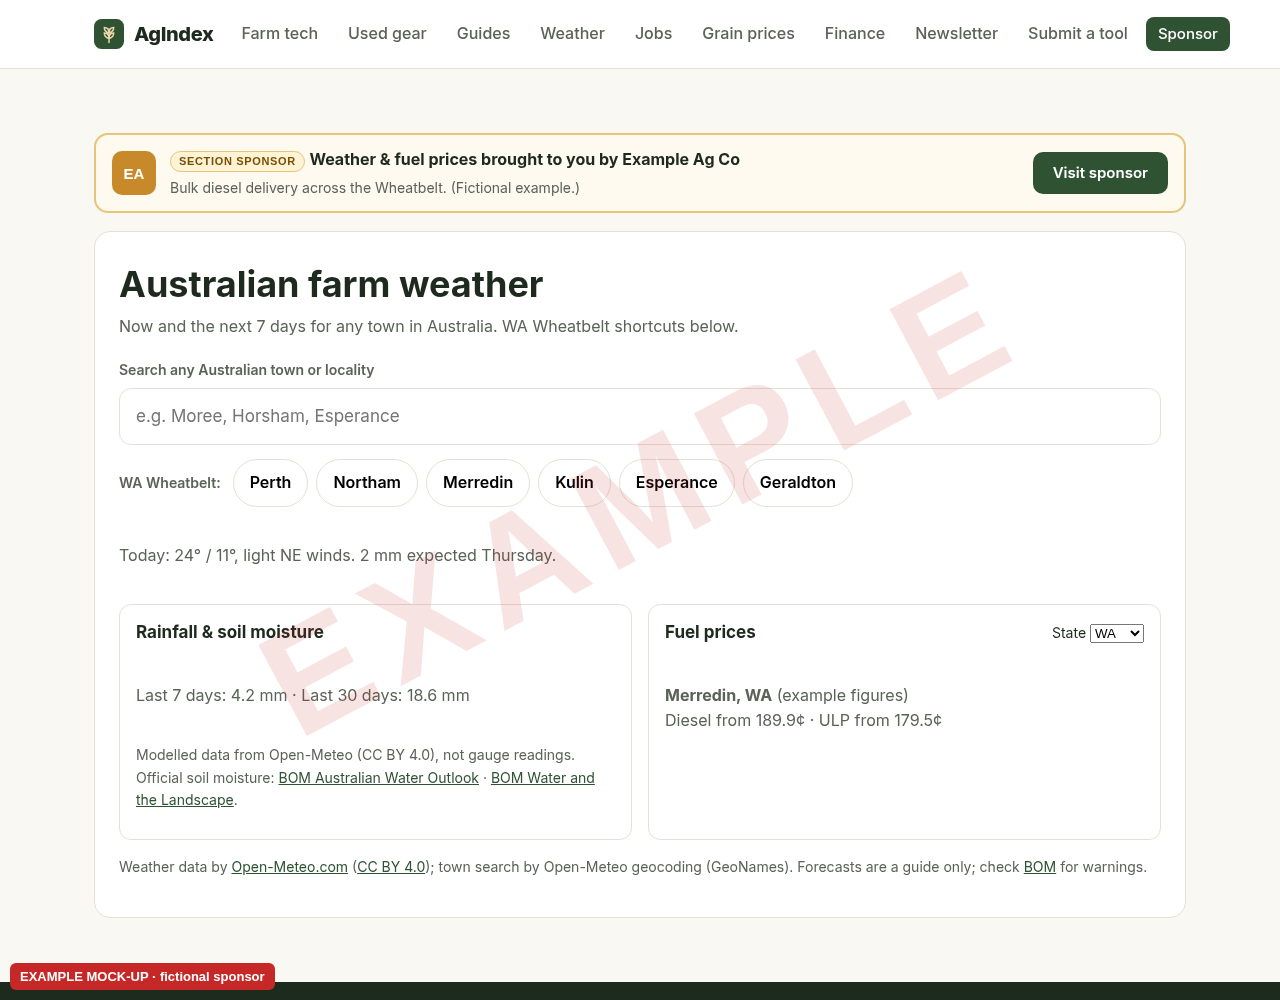The height and width of the screenshot is (1000, 1280).
Task: Focus the town or locality search field
Action: [x=640, y=416]
